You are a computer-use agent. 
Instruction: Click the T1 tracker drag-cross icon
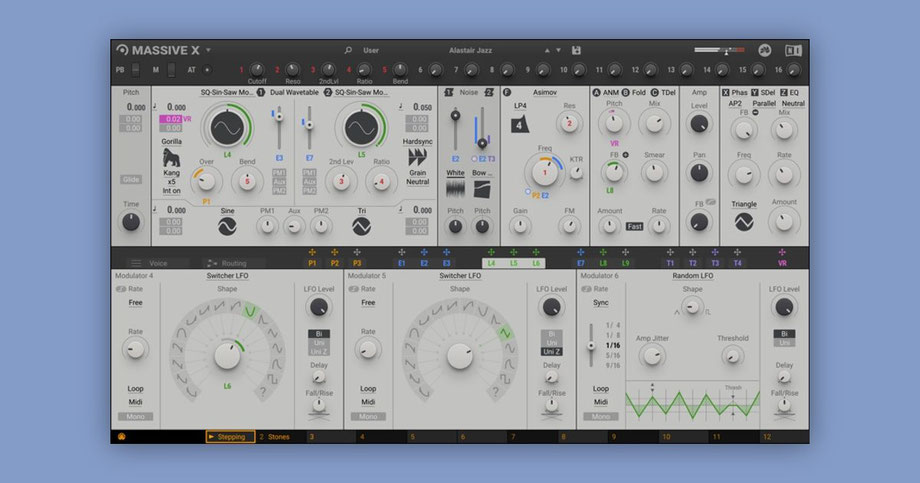[x=670, y=252]
